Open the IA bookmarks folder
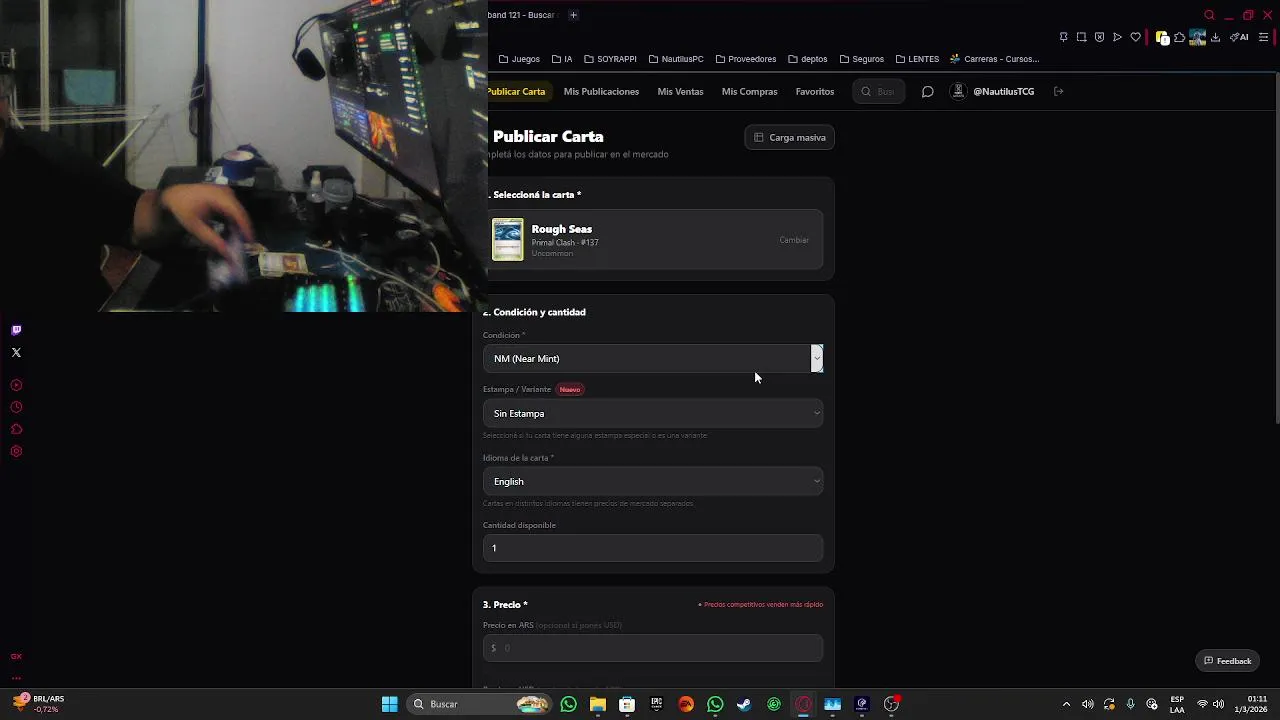Screen dimensions: 1280x720 (562, 59)
